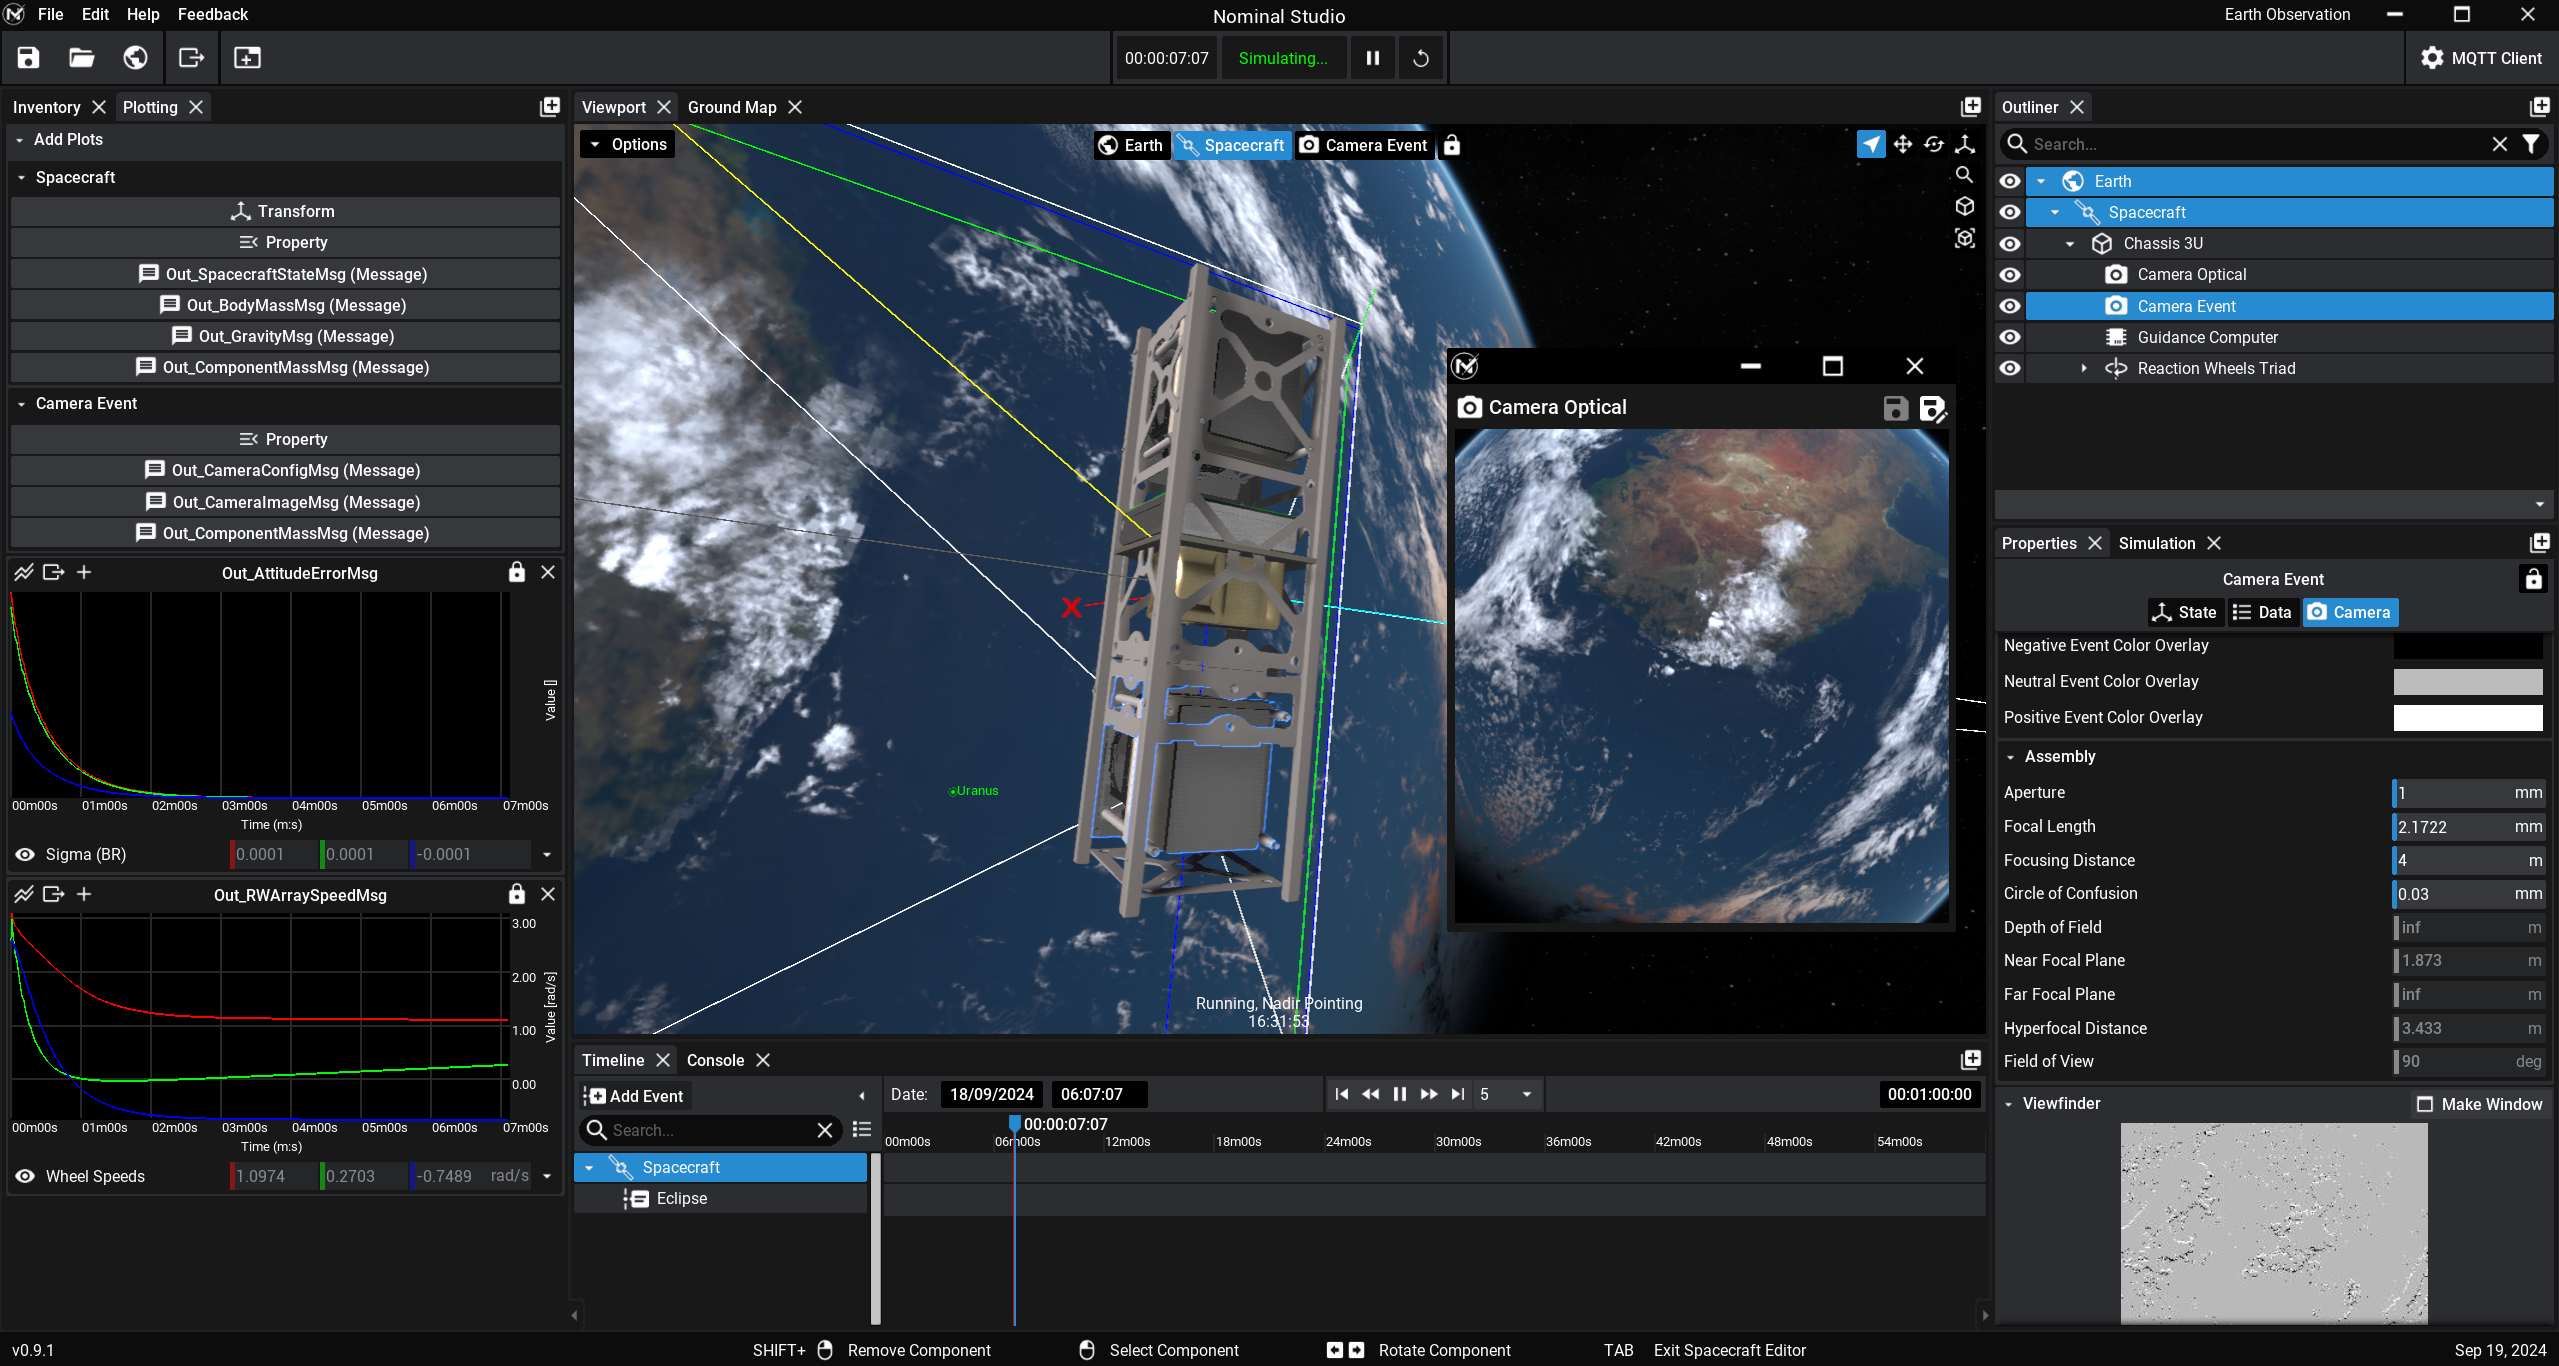2559x1366 pixels.
Task: Export the Out_RWArraySpeedMsg plot data
Action: point(54,894)
